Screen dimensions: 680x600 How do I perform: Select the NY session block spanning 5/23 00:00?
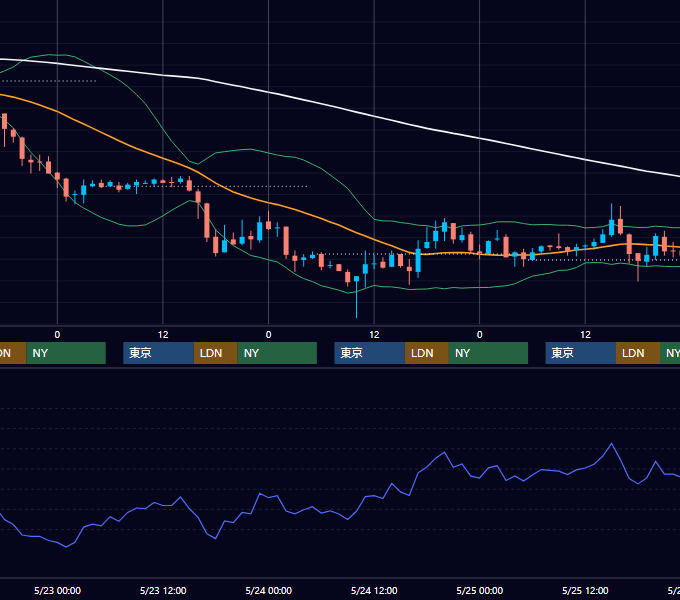66,353
